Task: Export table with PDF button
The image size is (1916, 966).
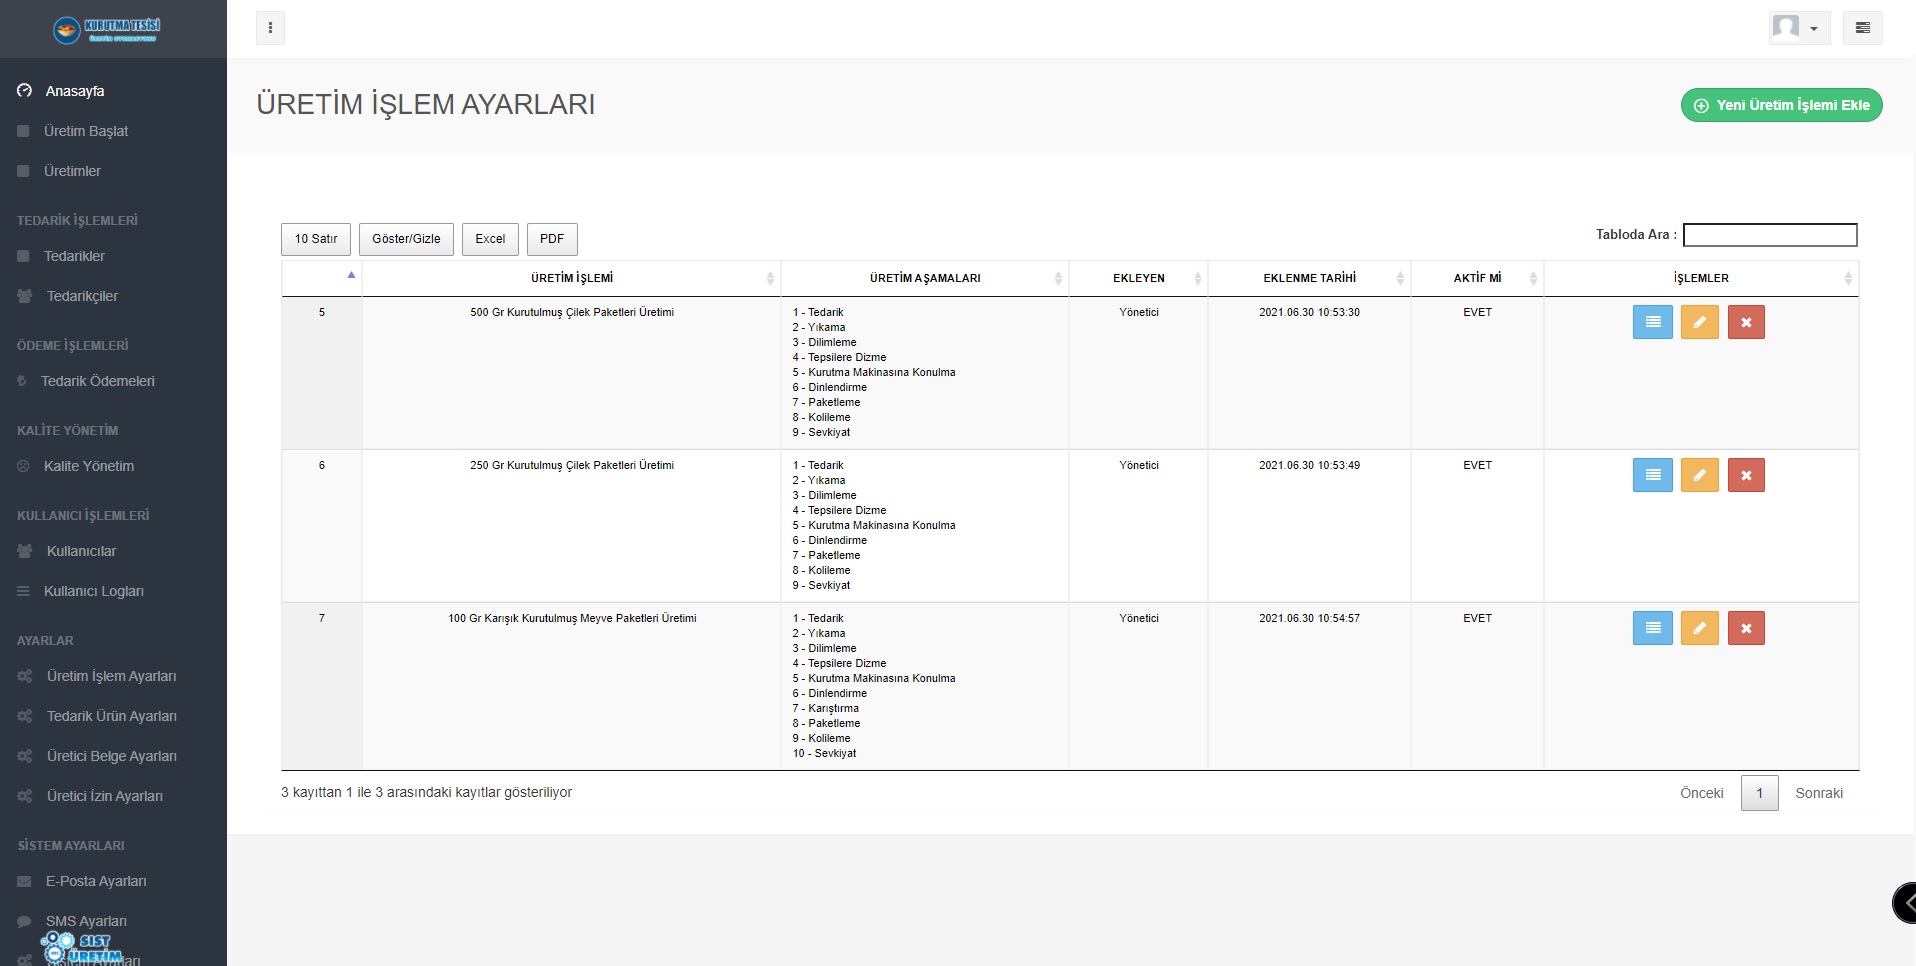Action: pos(552,239)
